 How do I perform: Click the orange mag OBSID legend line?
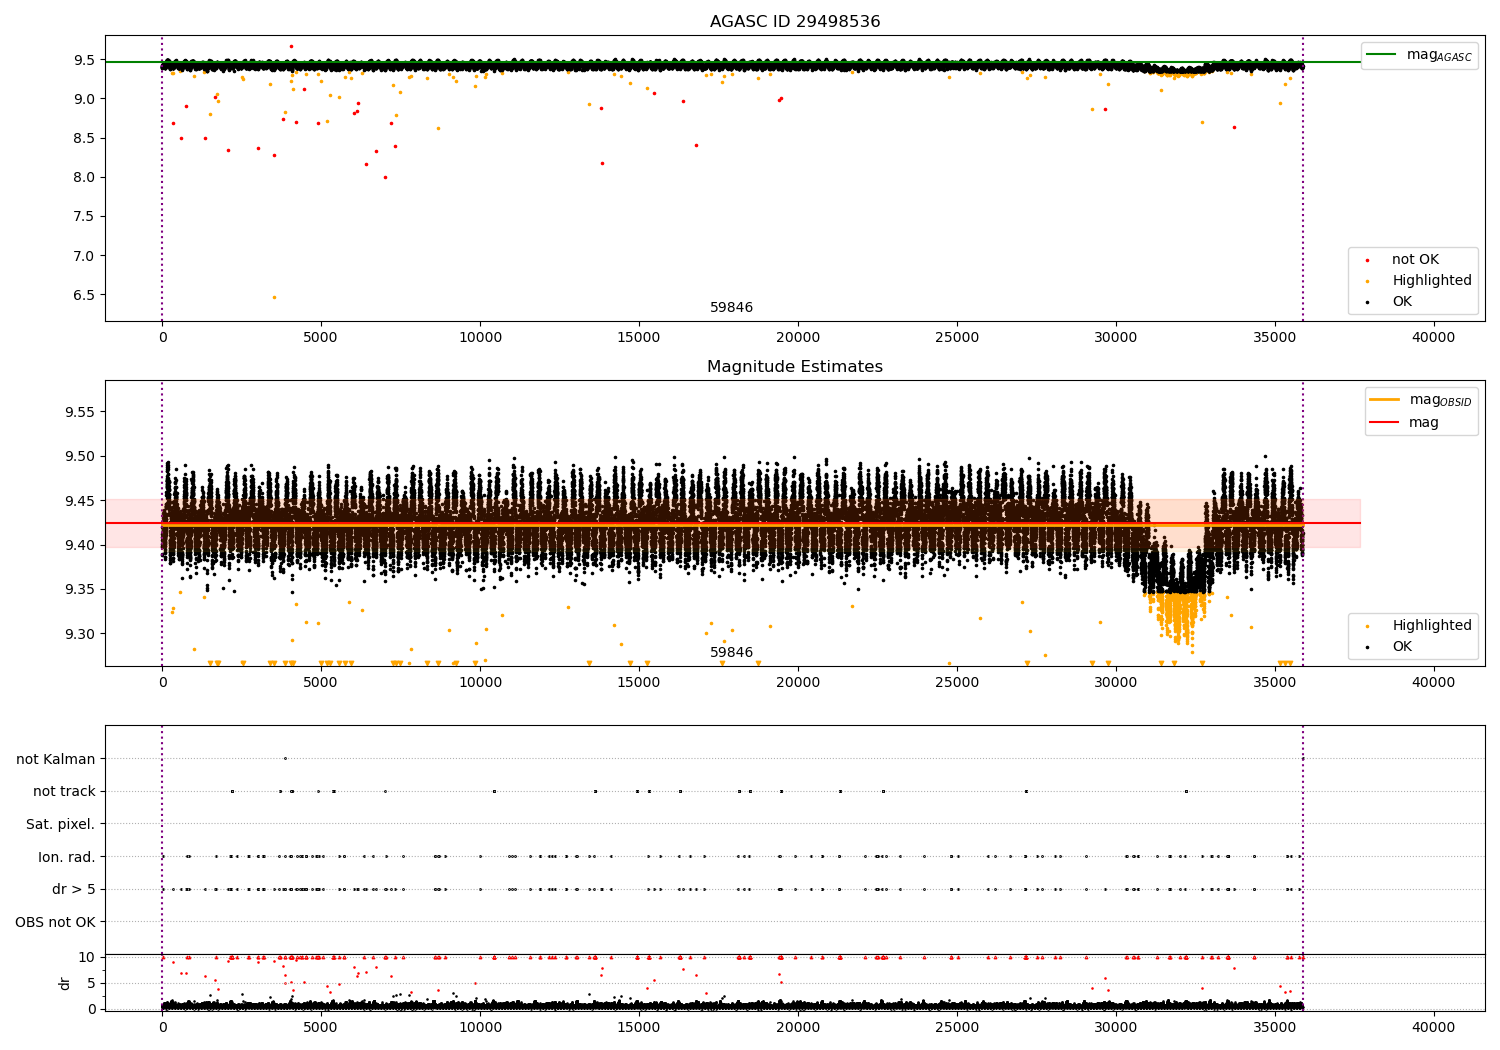(1384, 400)
